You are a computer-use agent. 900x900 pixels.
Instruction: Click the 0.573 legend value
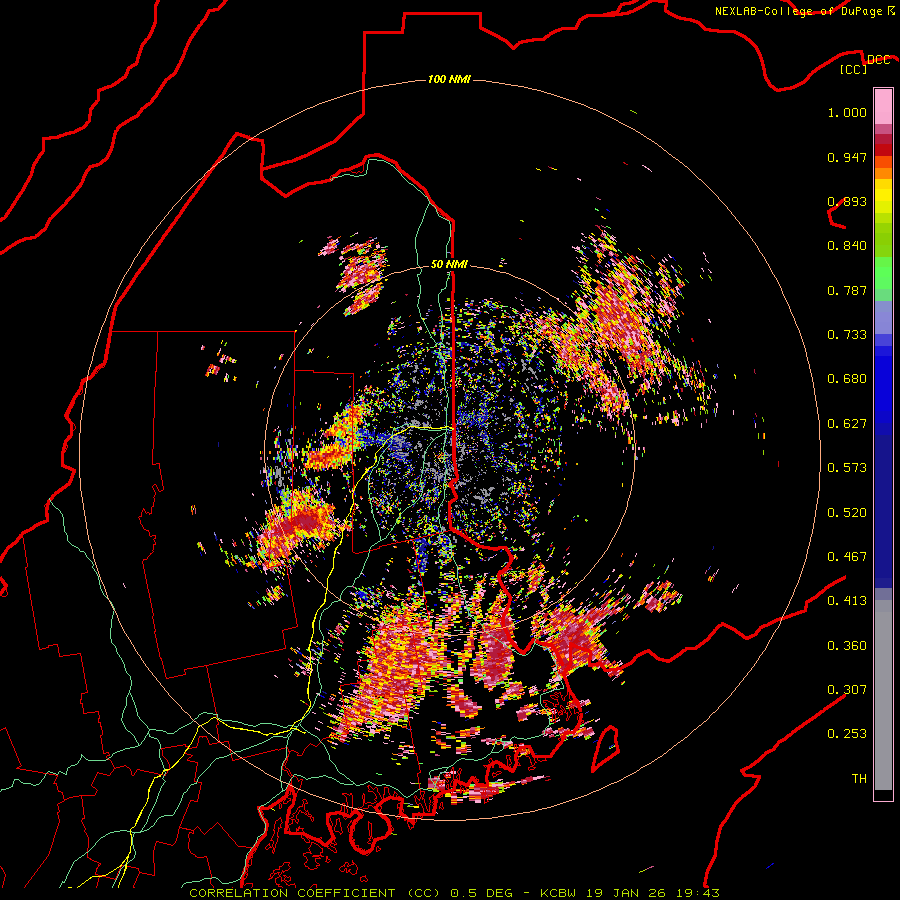(847, 468)
